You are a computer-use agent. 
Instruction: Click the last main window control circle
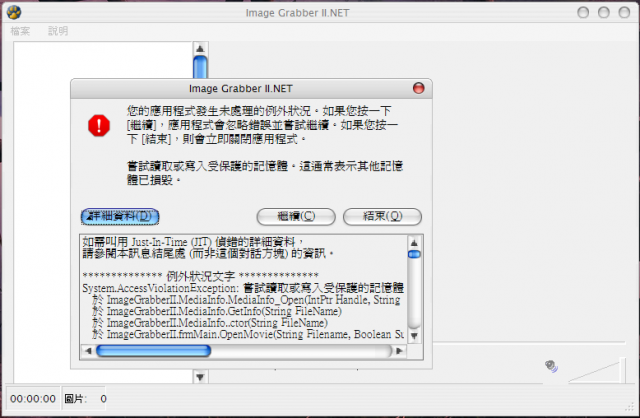(x=624, y=13)
